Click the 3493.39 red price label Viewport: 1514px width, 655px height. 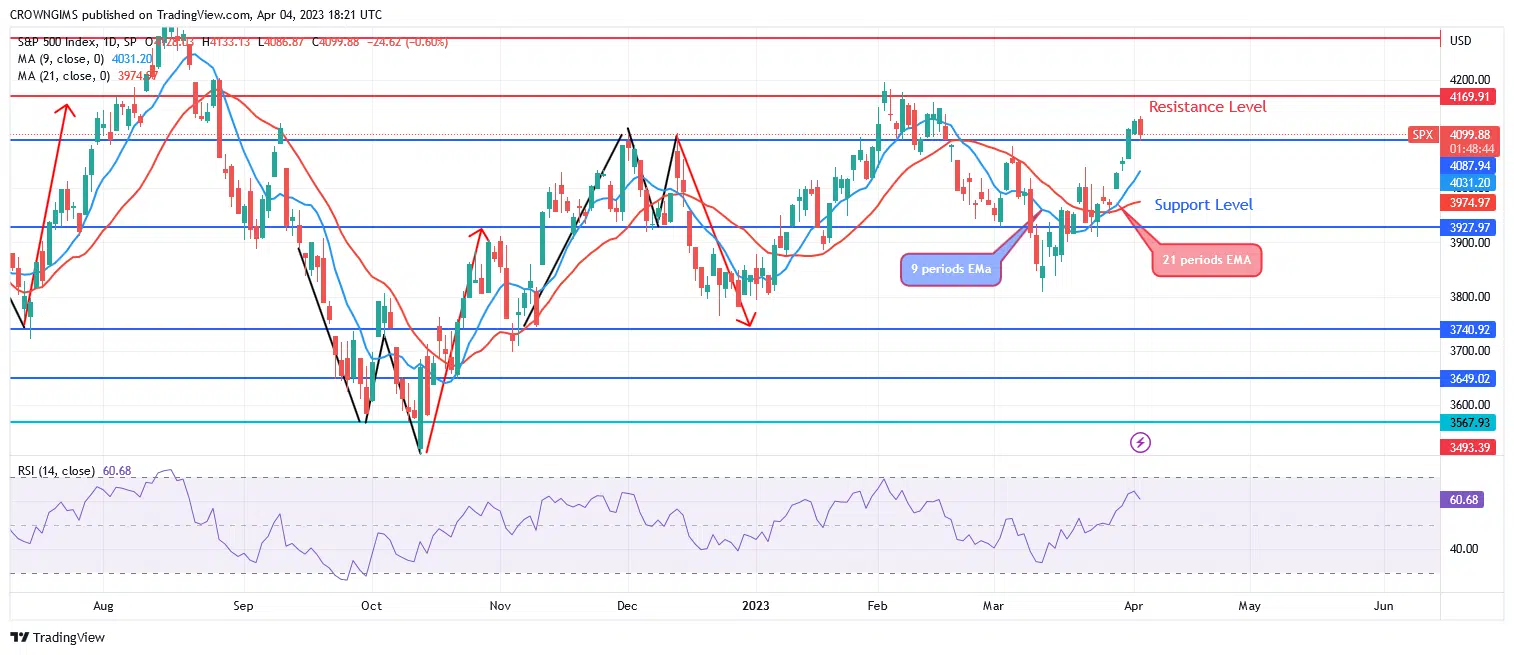pyautogui.click(x=1468, y=447)
